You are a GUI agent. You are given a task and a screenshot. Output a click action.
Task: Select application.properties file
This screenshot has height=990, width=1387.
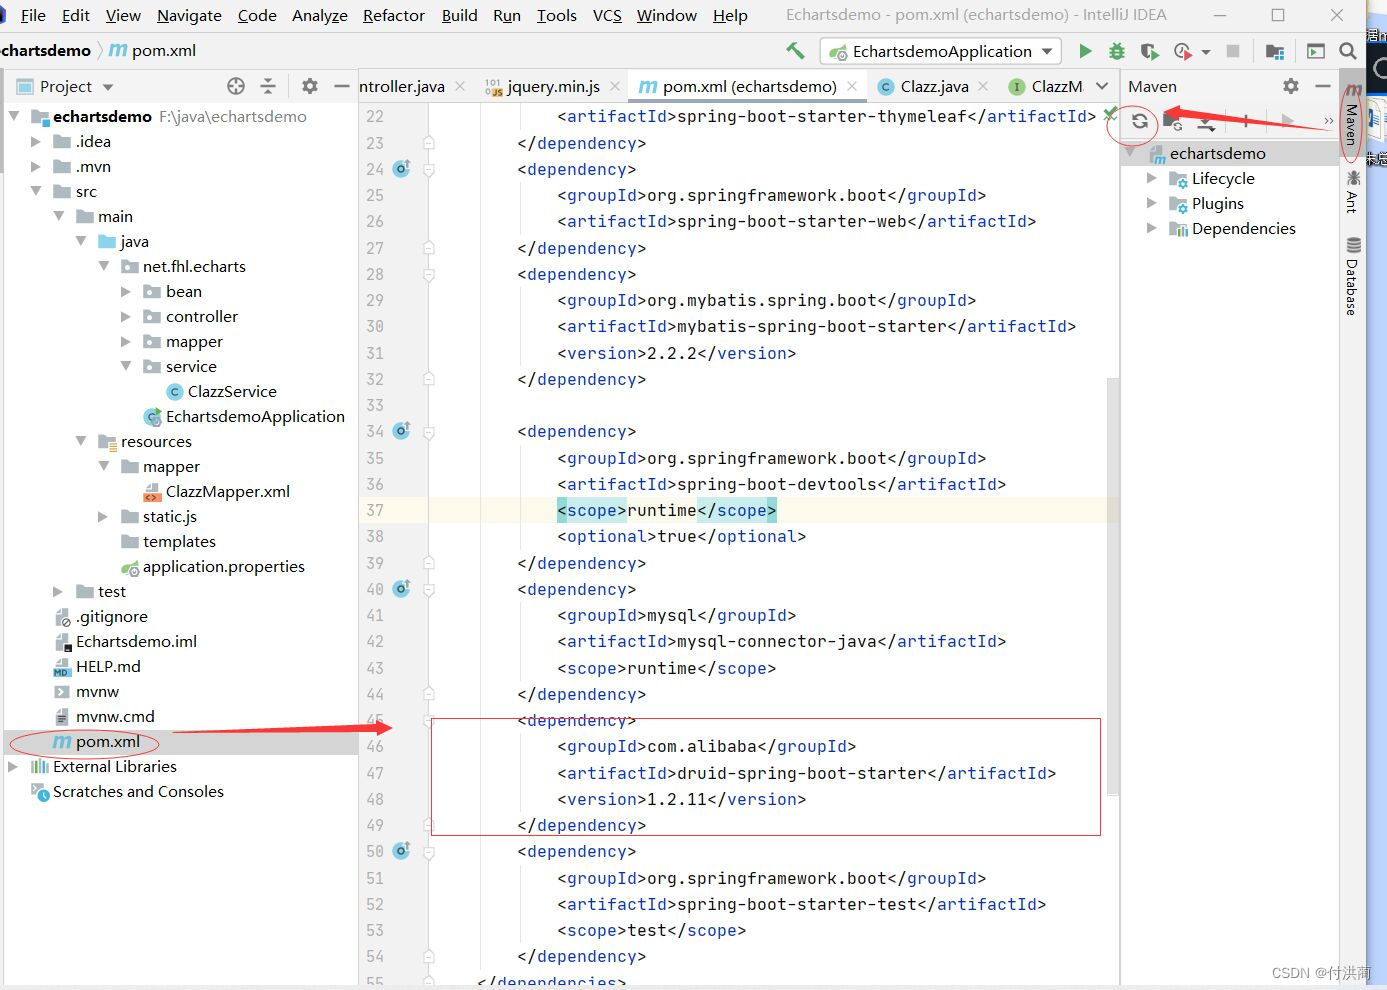tap(212, 566)
